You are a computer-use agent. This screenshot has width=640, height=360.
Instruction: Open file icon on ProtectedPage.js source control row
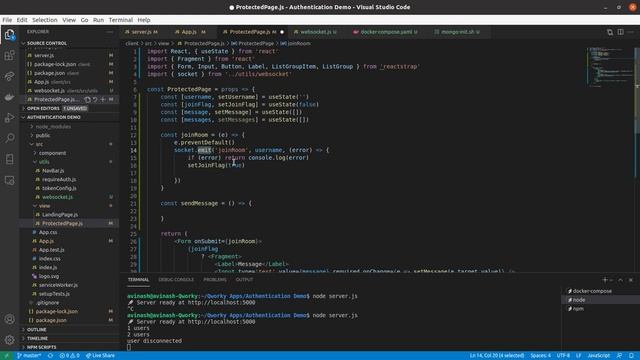click(x=87, y=99)
